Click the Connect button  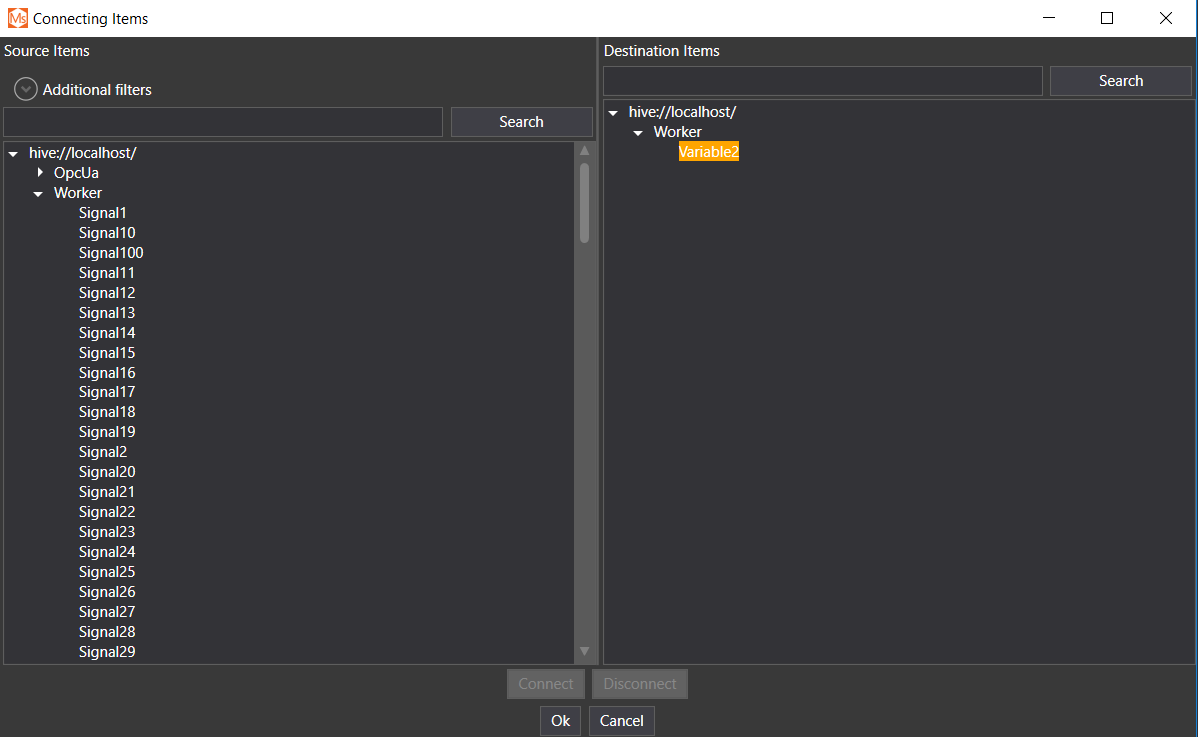tap(546, 684)
